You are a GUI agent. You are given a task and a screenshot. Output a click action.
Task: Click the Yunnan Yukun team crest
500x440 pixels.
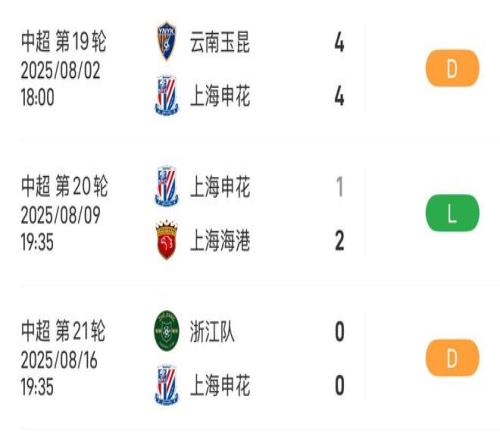[167, 41]
